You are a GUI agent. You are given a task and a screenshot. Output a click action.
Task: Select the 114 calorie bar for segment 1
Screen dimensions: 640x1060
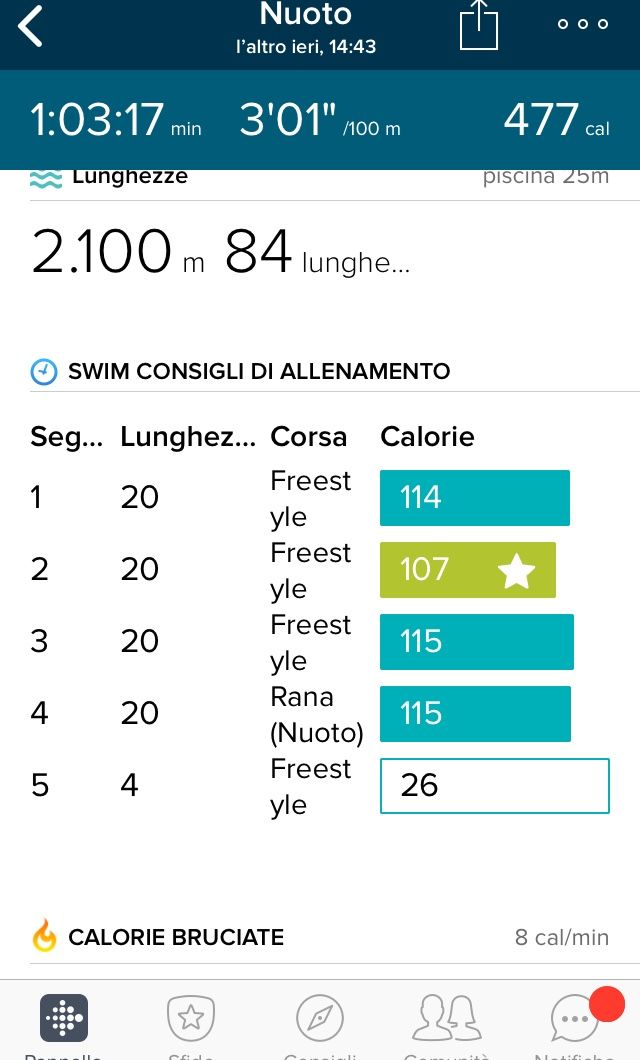[x=474, y=498]
